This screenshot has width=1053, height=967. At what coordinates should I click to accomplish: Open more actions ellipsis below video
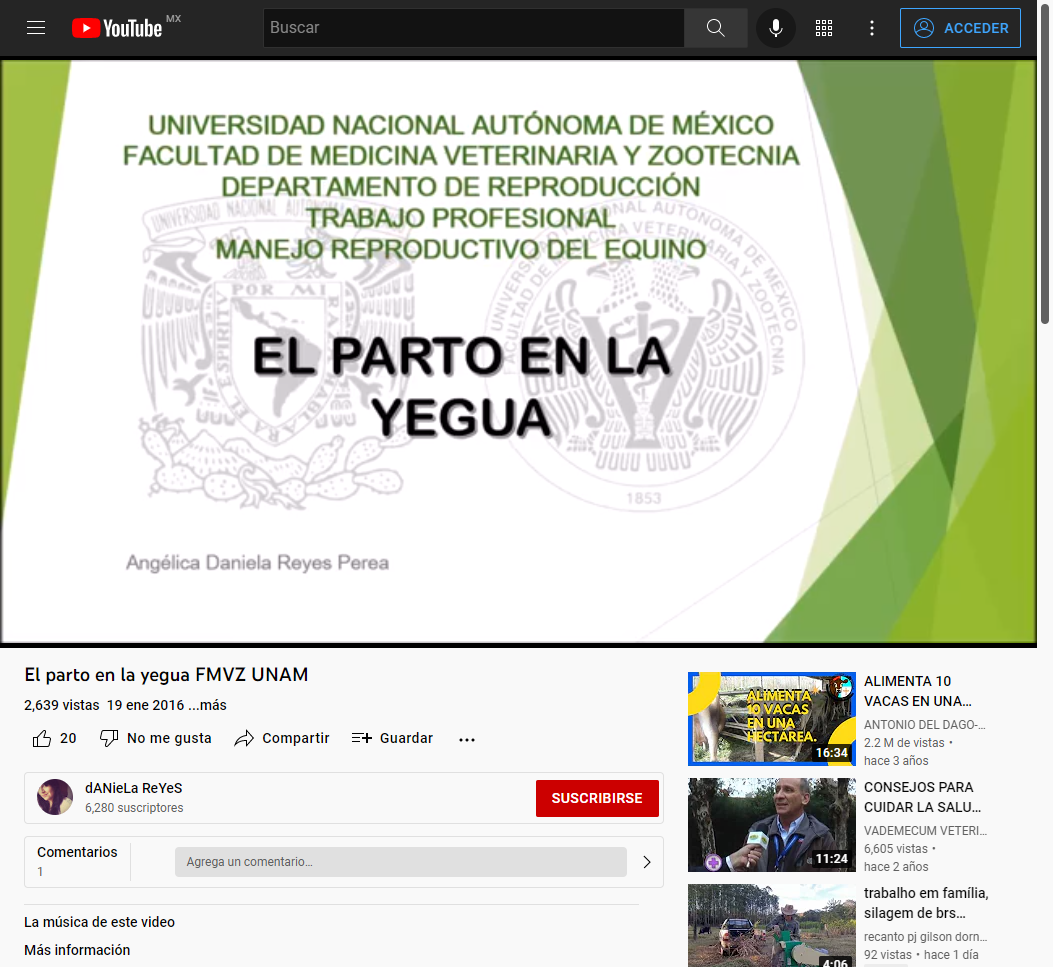click(467, 739)
